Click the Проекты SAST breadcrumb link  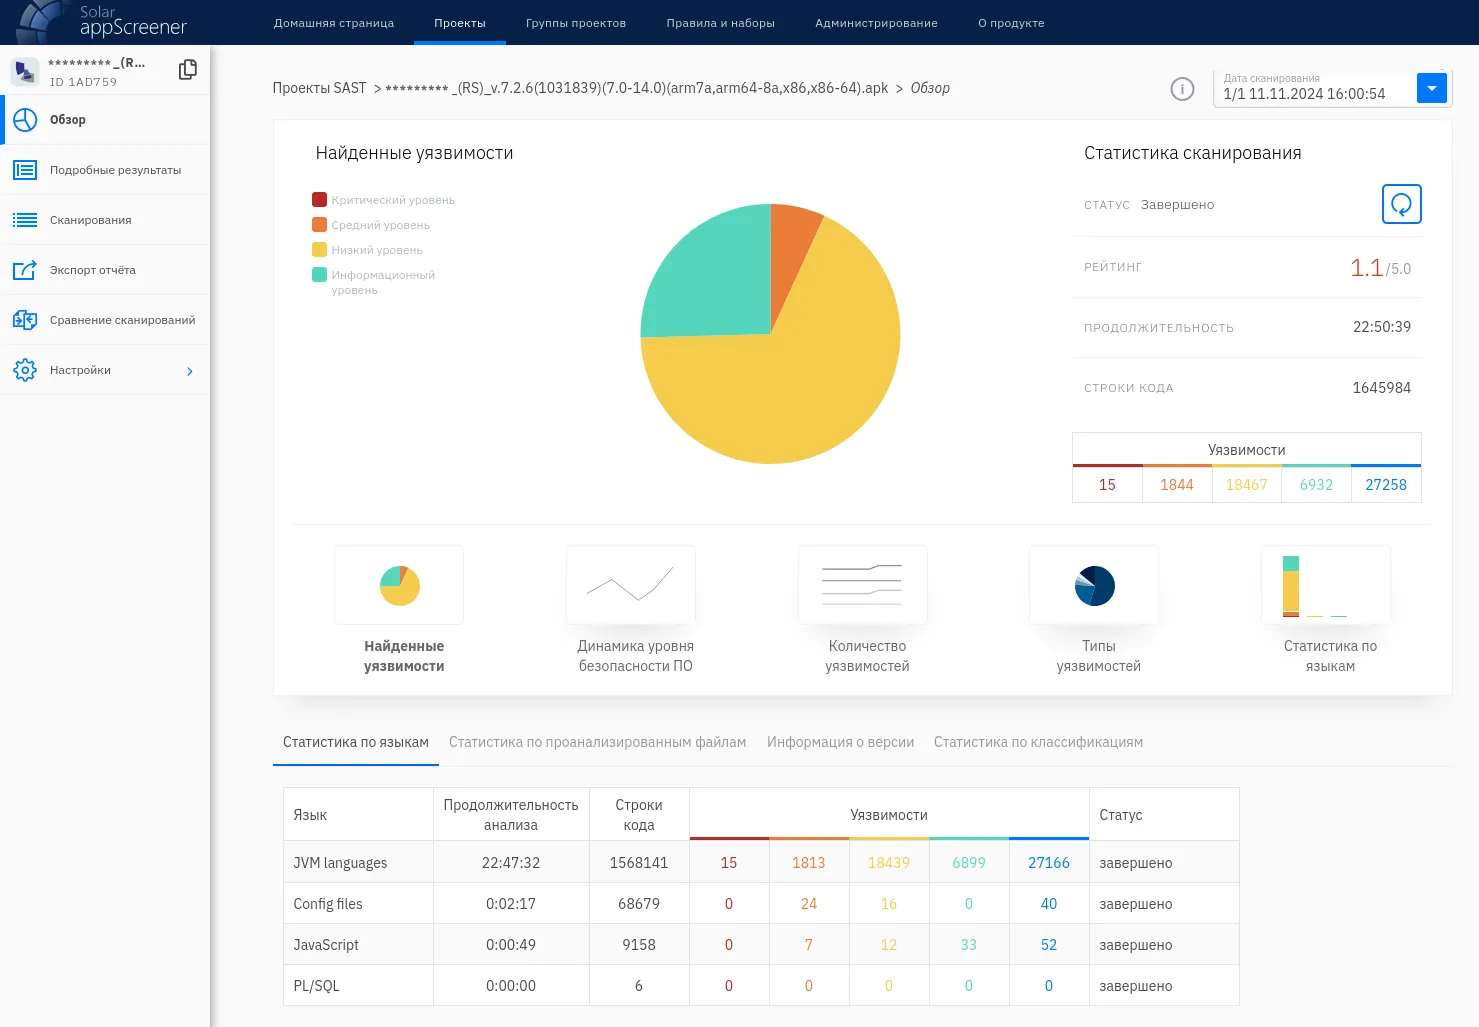pos(319,88)
